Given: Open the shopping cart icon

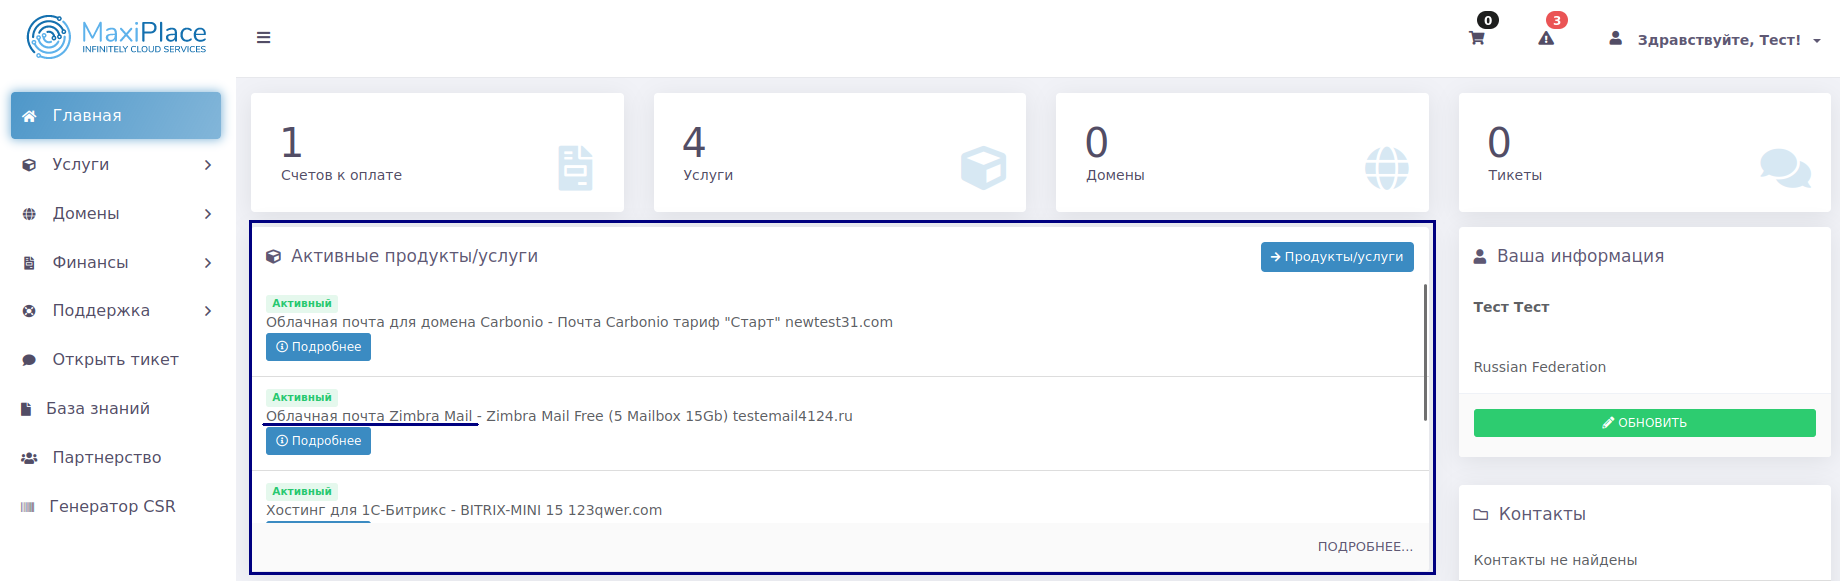Looking at the screenshot, I should (1476, 38).
